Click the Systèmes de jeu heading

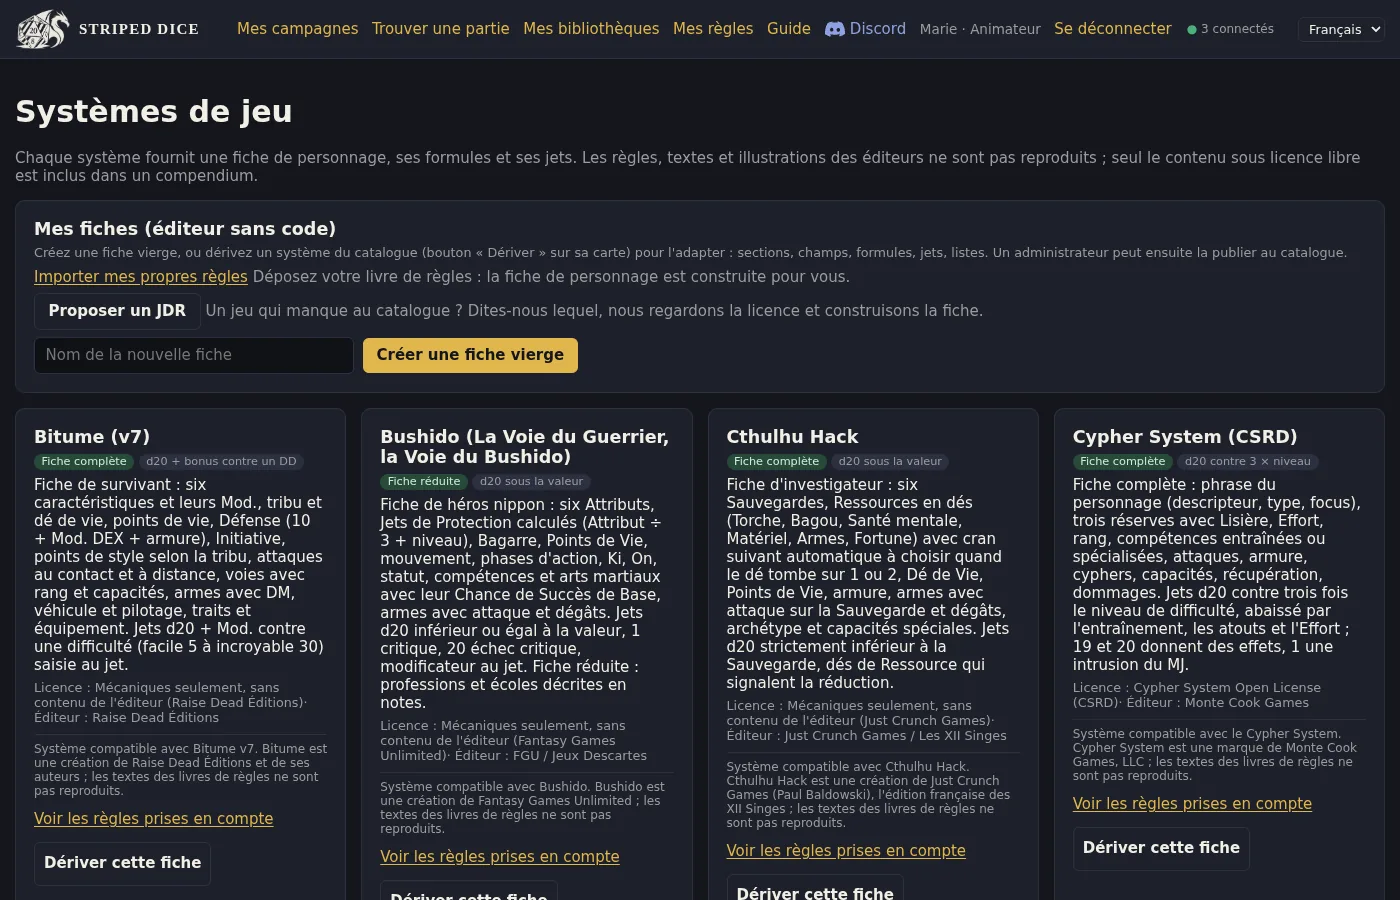point(154,111)
